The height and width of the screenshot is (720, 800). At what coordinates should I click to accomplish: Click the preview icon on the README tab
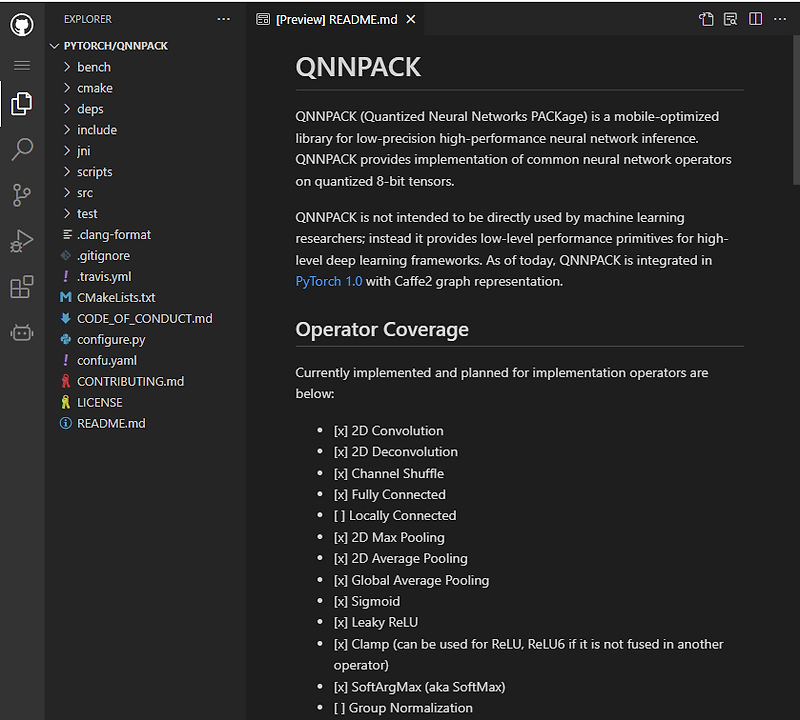tap(263, 19)
